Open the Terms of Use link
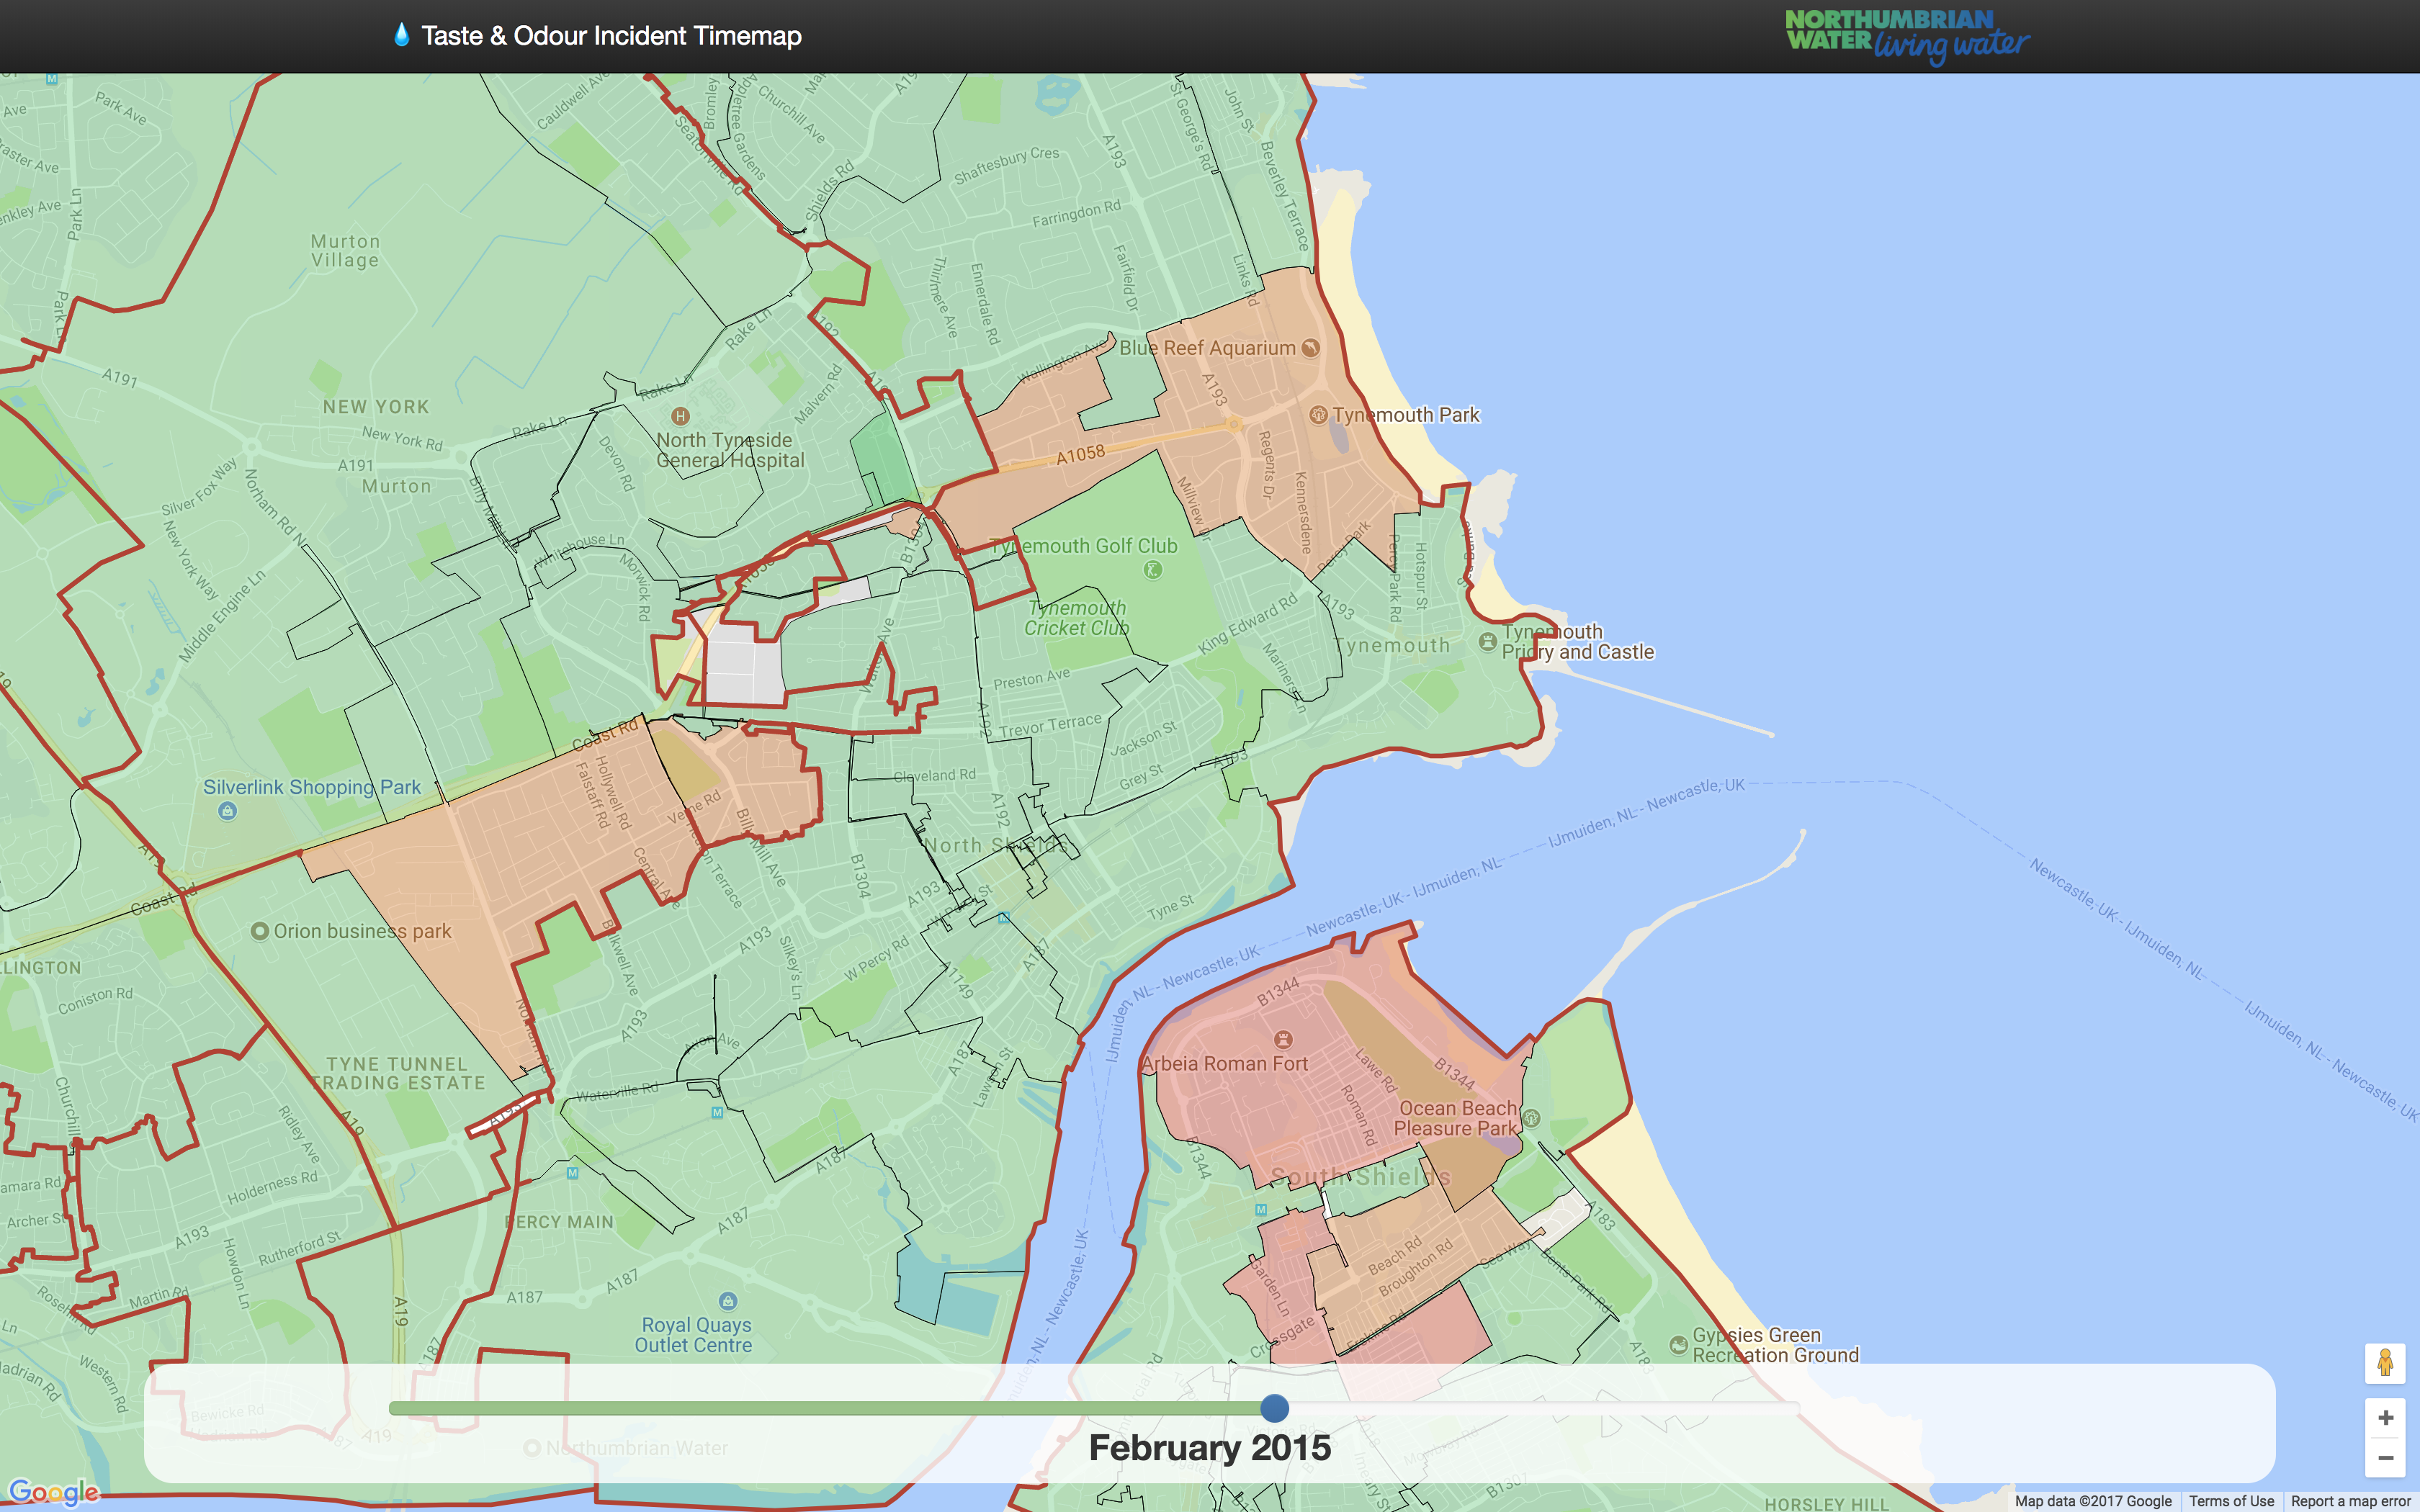2420x1512 pixels. point(2231,1501)
